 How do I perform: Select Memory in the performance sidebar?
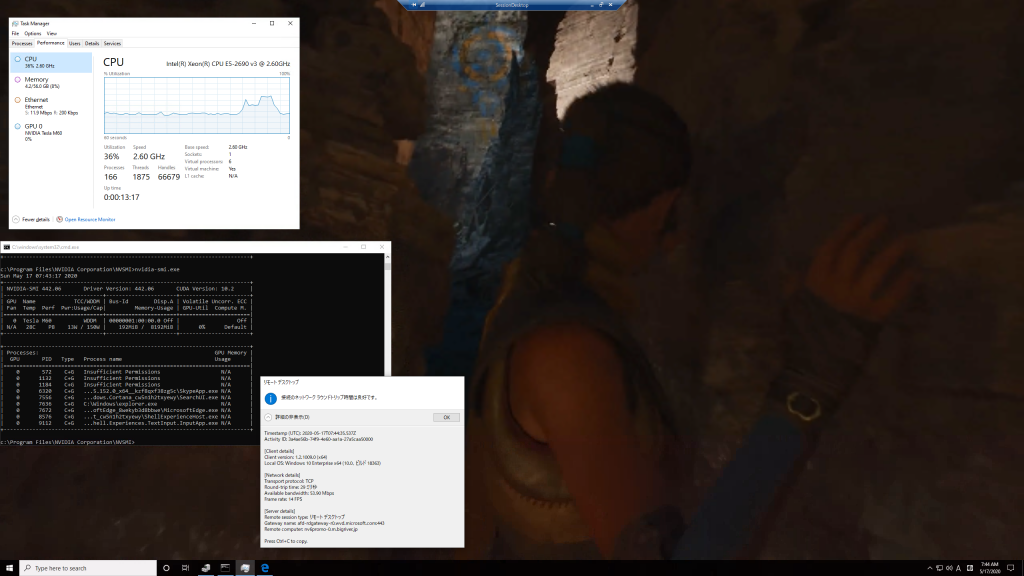51,82
